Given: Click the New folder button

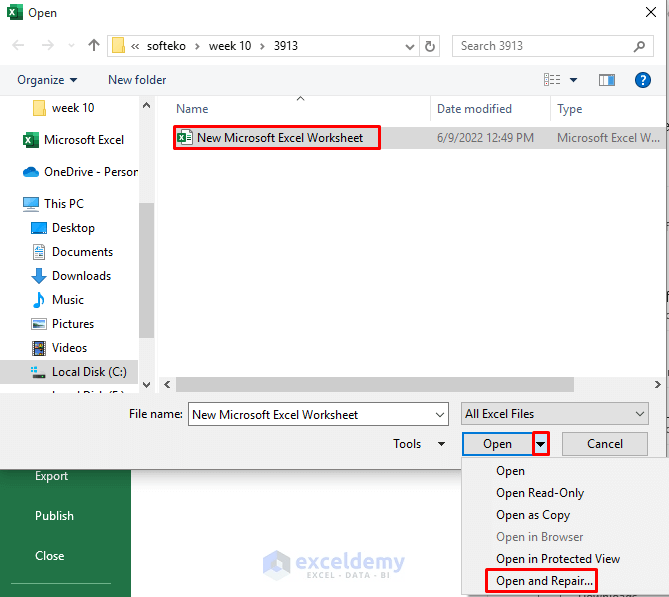Looking at the screenshot, I should pos(137,80).
